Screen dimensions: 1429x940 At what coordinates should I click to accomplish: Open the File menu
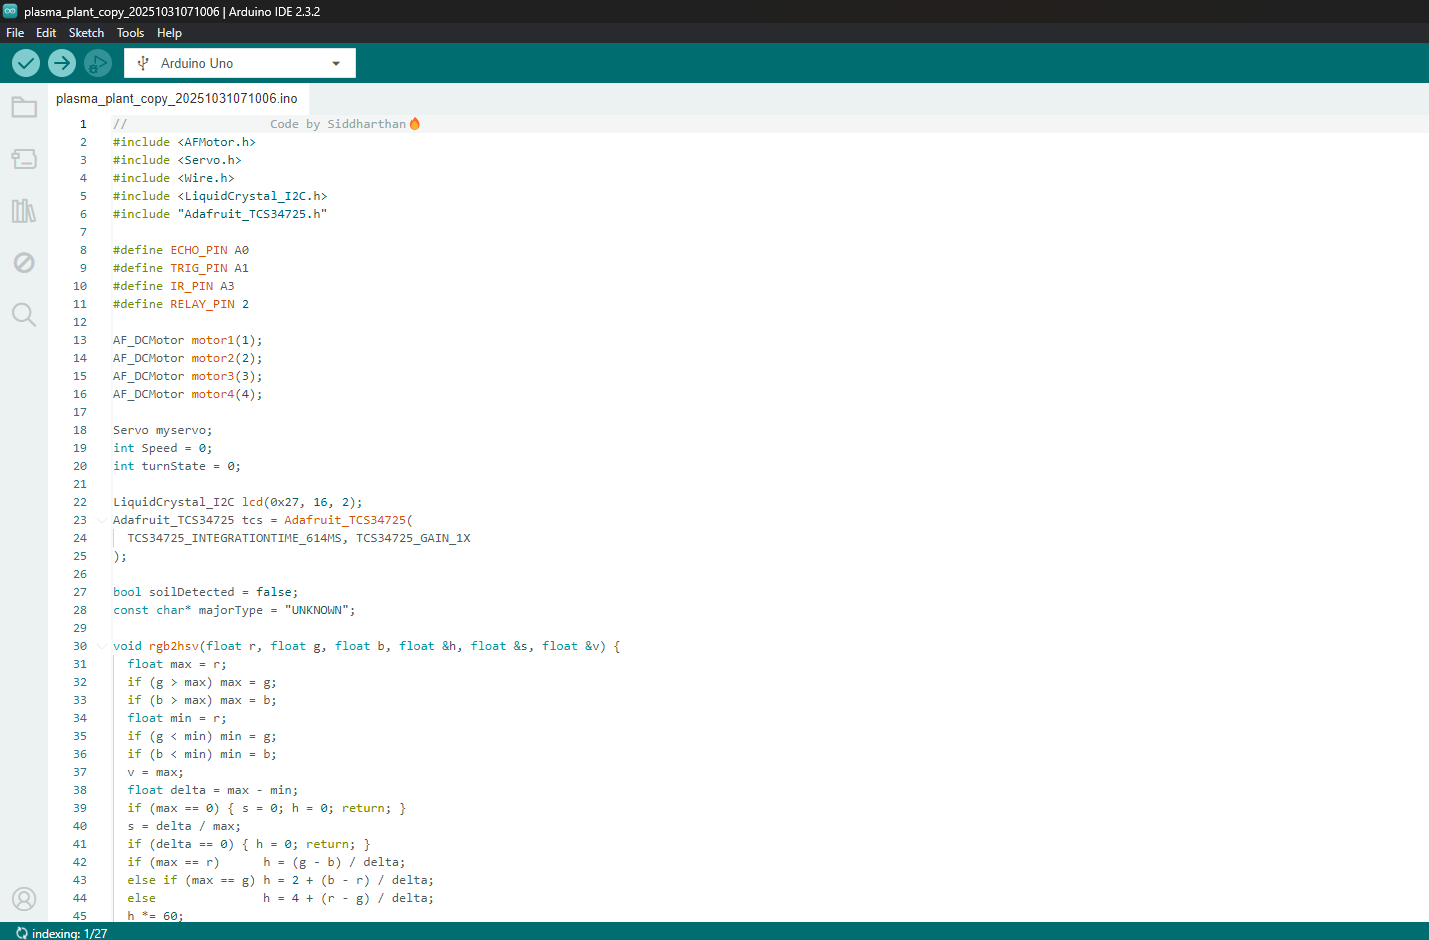coord(15,33)
